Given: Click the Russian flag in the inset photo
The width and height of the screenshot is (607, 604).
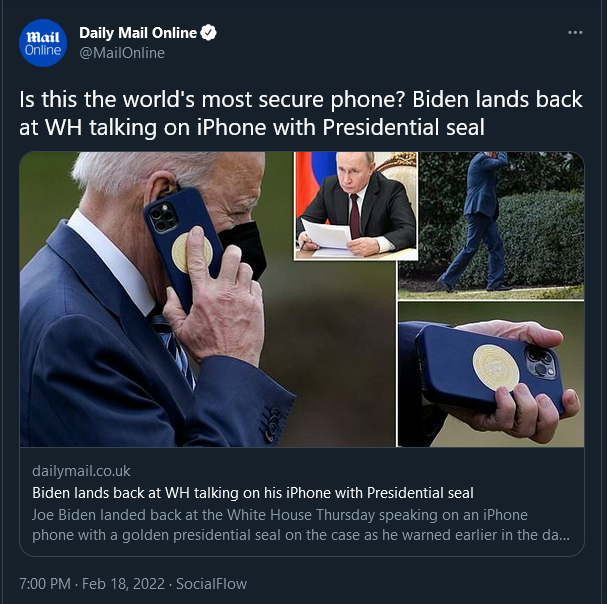Looking at the screenshot, I should click(314, 180).
